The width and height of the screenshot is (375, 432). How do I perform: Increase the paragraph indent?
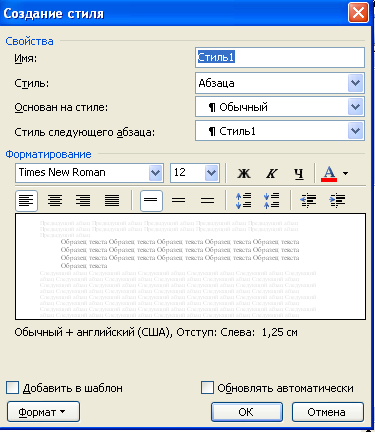337,201
